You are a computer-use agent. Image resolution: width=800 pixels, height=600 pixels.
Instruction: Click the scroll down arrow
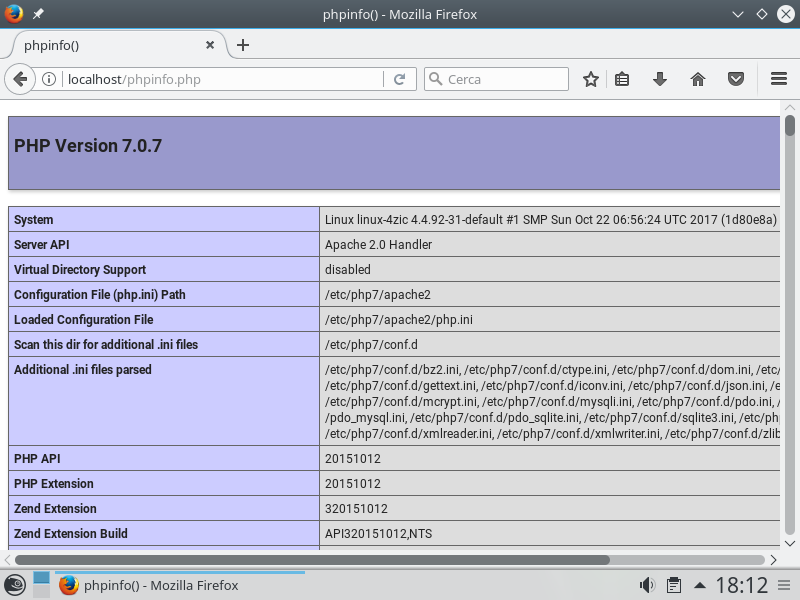[790, 544]
